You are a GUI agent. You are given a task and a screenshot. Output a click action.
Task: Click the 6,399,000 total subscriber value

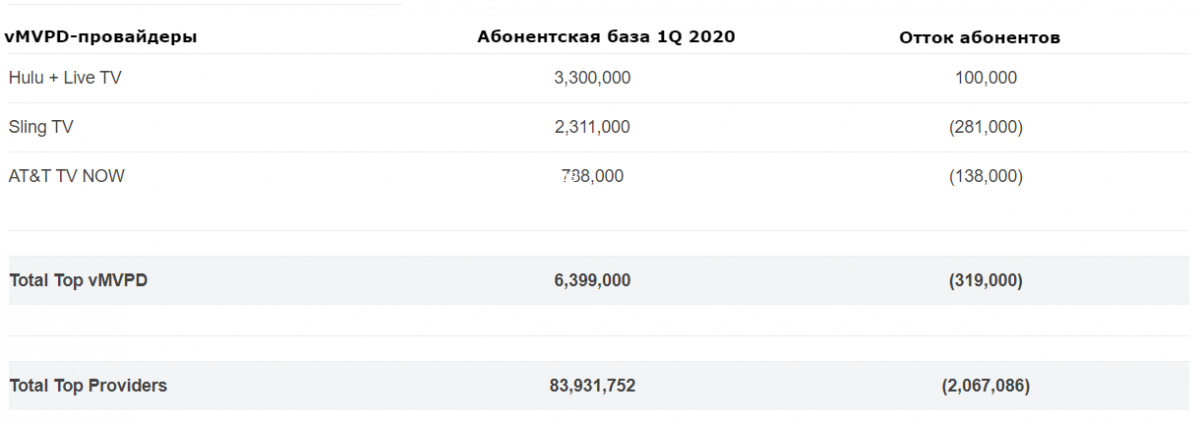tap(592, 281)
